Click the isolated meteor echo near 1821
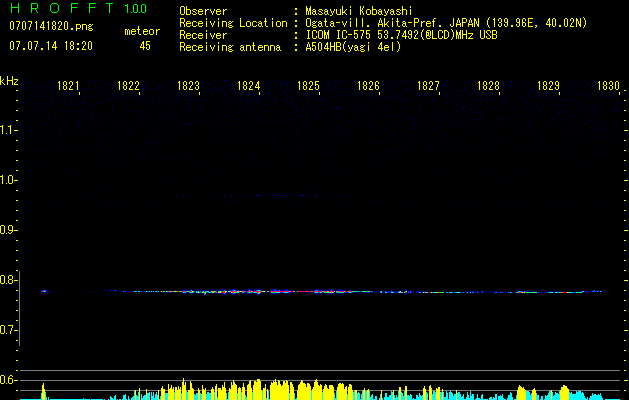The width and height of the screenshot is (629, 400). [x=45, y=291]
